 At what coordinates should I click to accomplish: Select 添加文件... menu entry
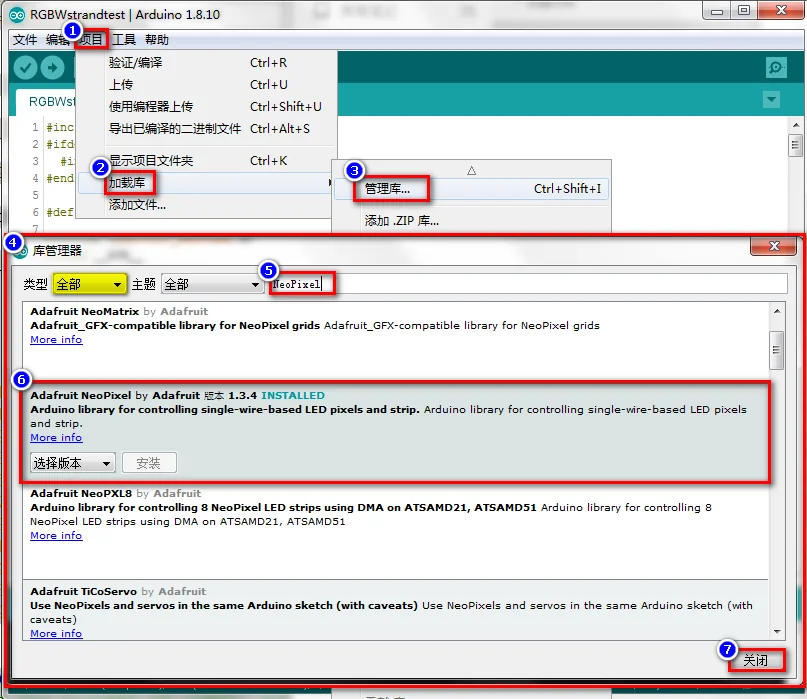tap(206, 205)
